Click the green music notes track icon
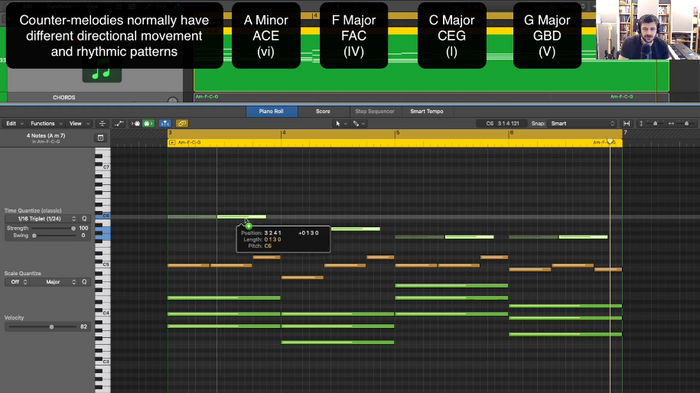The image size is (700, 393). pyautogui.click(x=102, y=71)
